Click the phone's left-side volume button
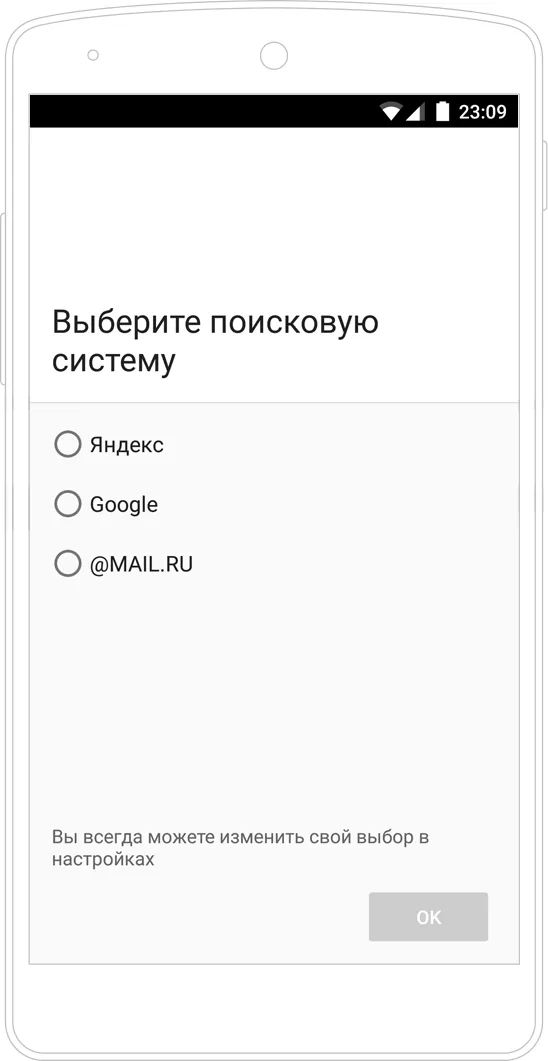The width and height of the screenshot is (548, 1061). point(3,298)
